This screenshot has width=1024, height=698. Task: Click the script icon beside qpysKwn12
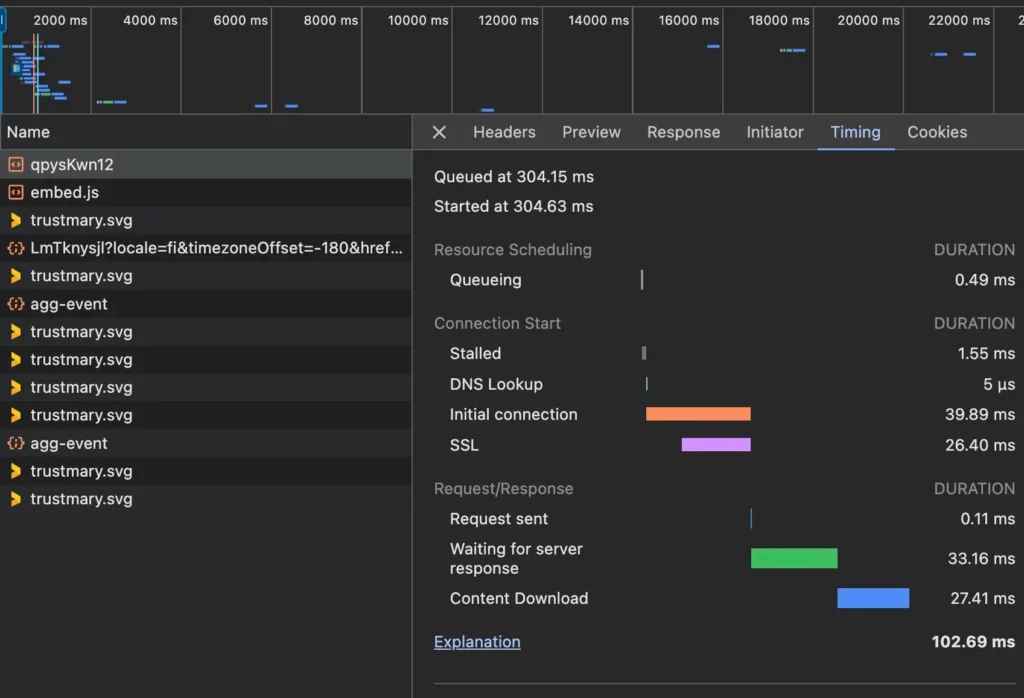[x=16, y=165]
